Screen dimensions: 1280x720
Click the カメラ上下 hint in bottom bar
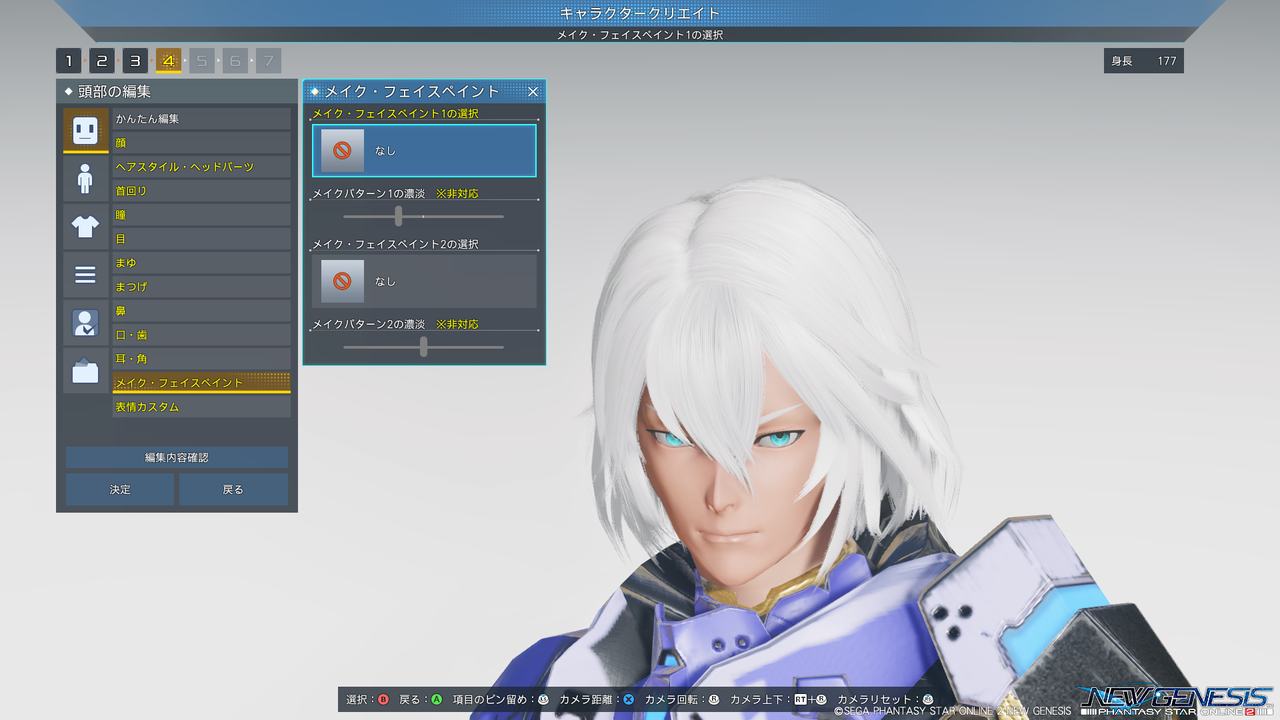[778, 699]
